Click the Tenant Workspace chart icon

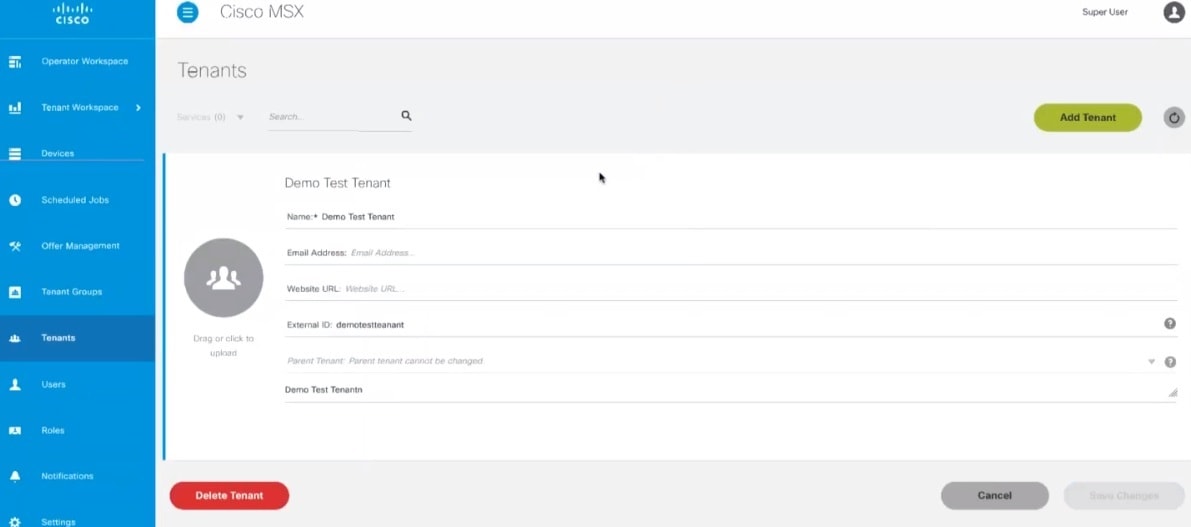(x=14, y=108)
